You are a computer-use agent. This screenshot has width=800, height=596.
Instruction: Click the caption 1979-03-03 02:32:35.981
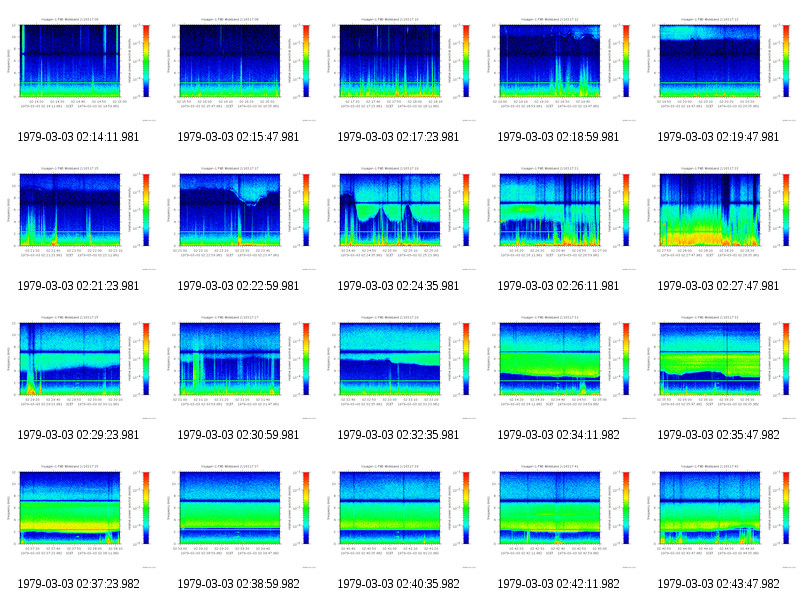398,435
